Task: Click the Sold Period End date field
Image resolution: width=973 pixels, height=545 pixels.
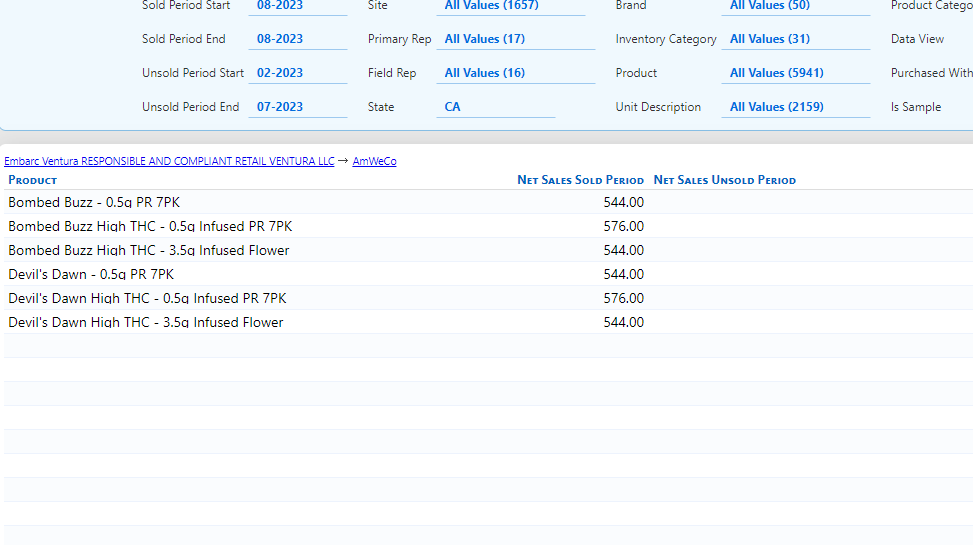Action: pyautogui.click(x=296, y=39)
